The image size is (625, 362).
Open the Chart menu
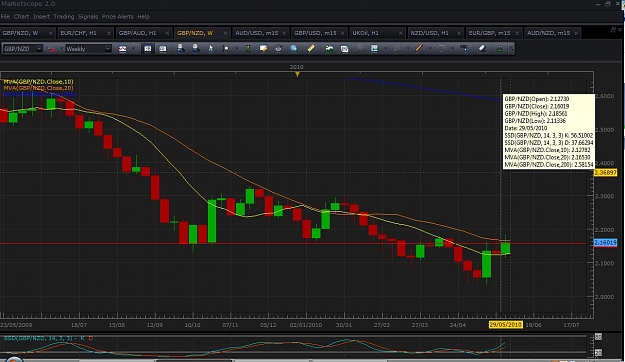(x=21, y=17)
